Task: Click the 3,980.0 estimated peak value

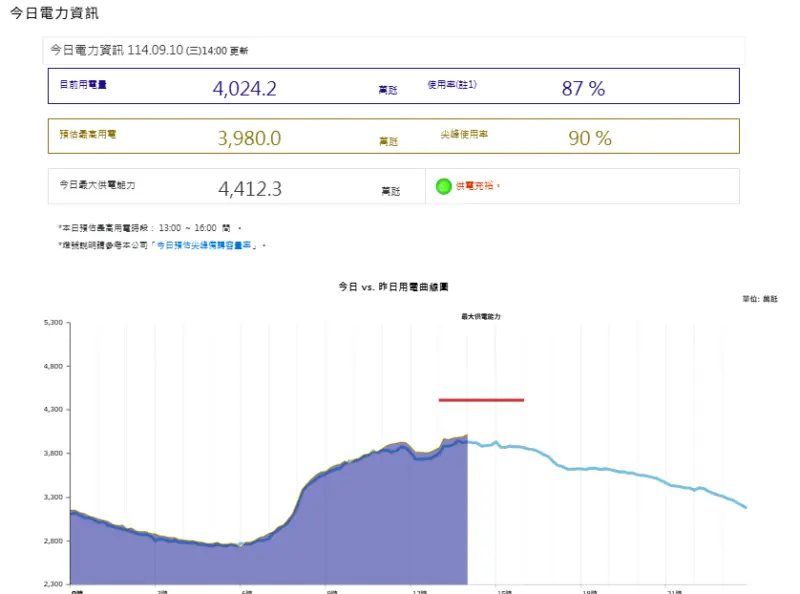Action: coord(249,138)
